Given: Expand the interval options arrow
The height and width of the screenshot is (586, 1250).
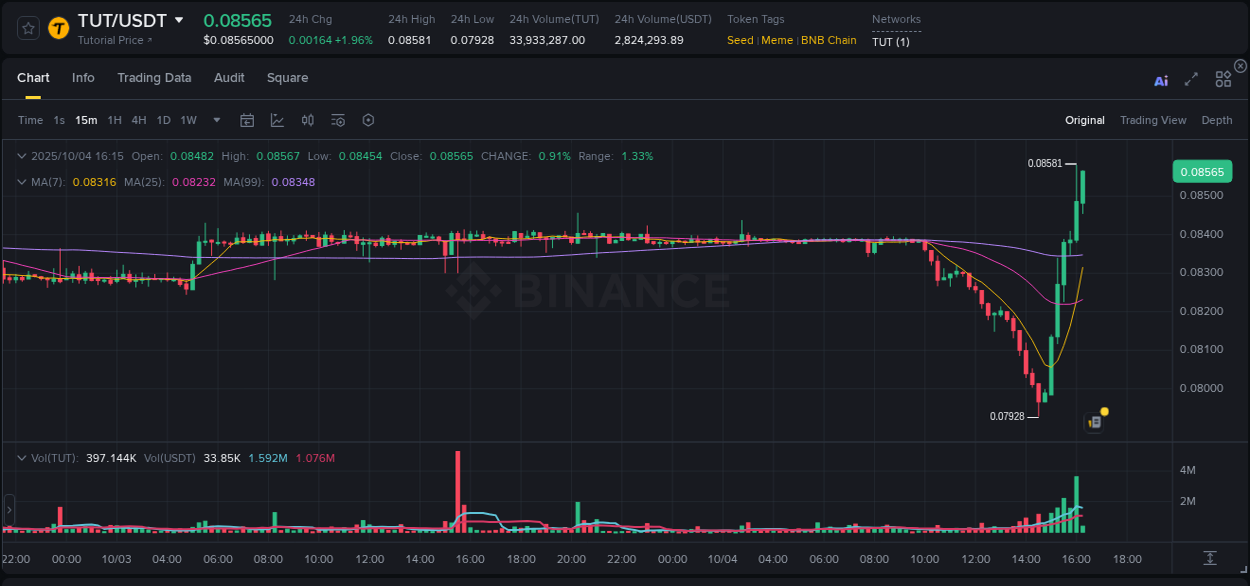Looking at the screenshot, I should point(215,120).
